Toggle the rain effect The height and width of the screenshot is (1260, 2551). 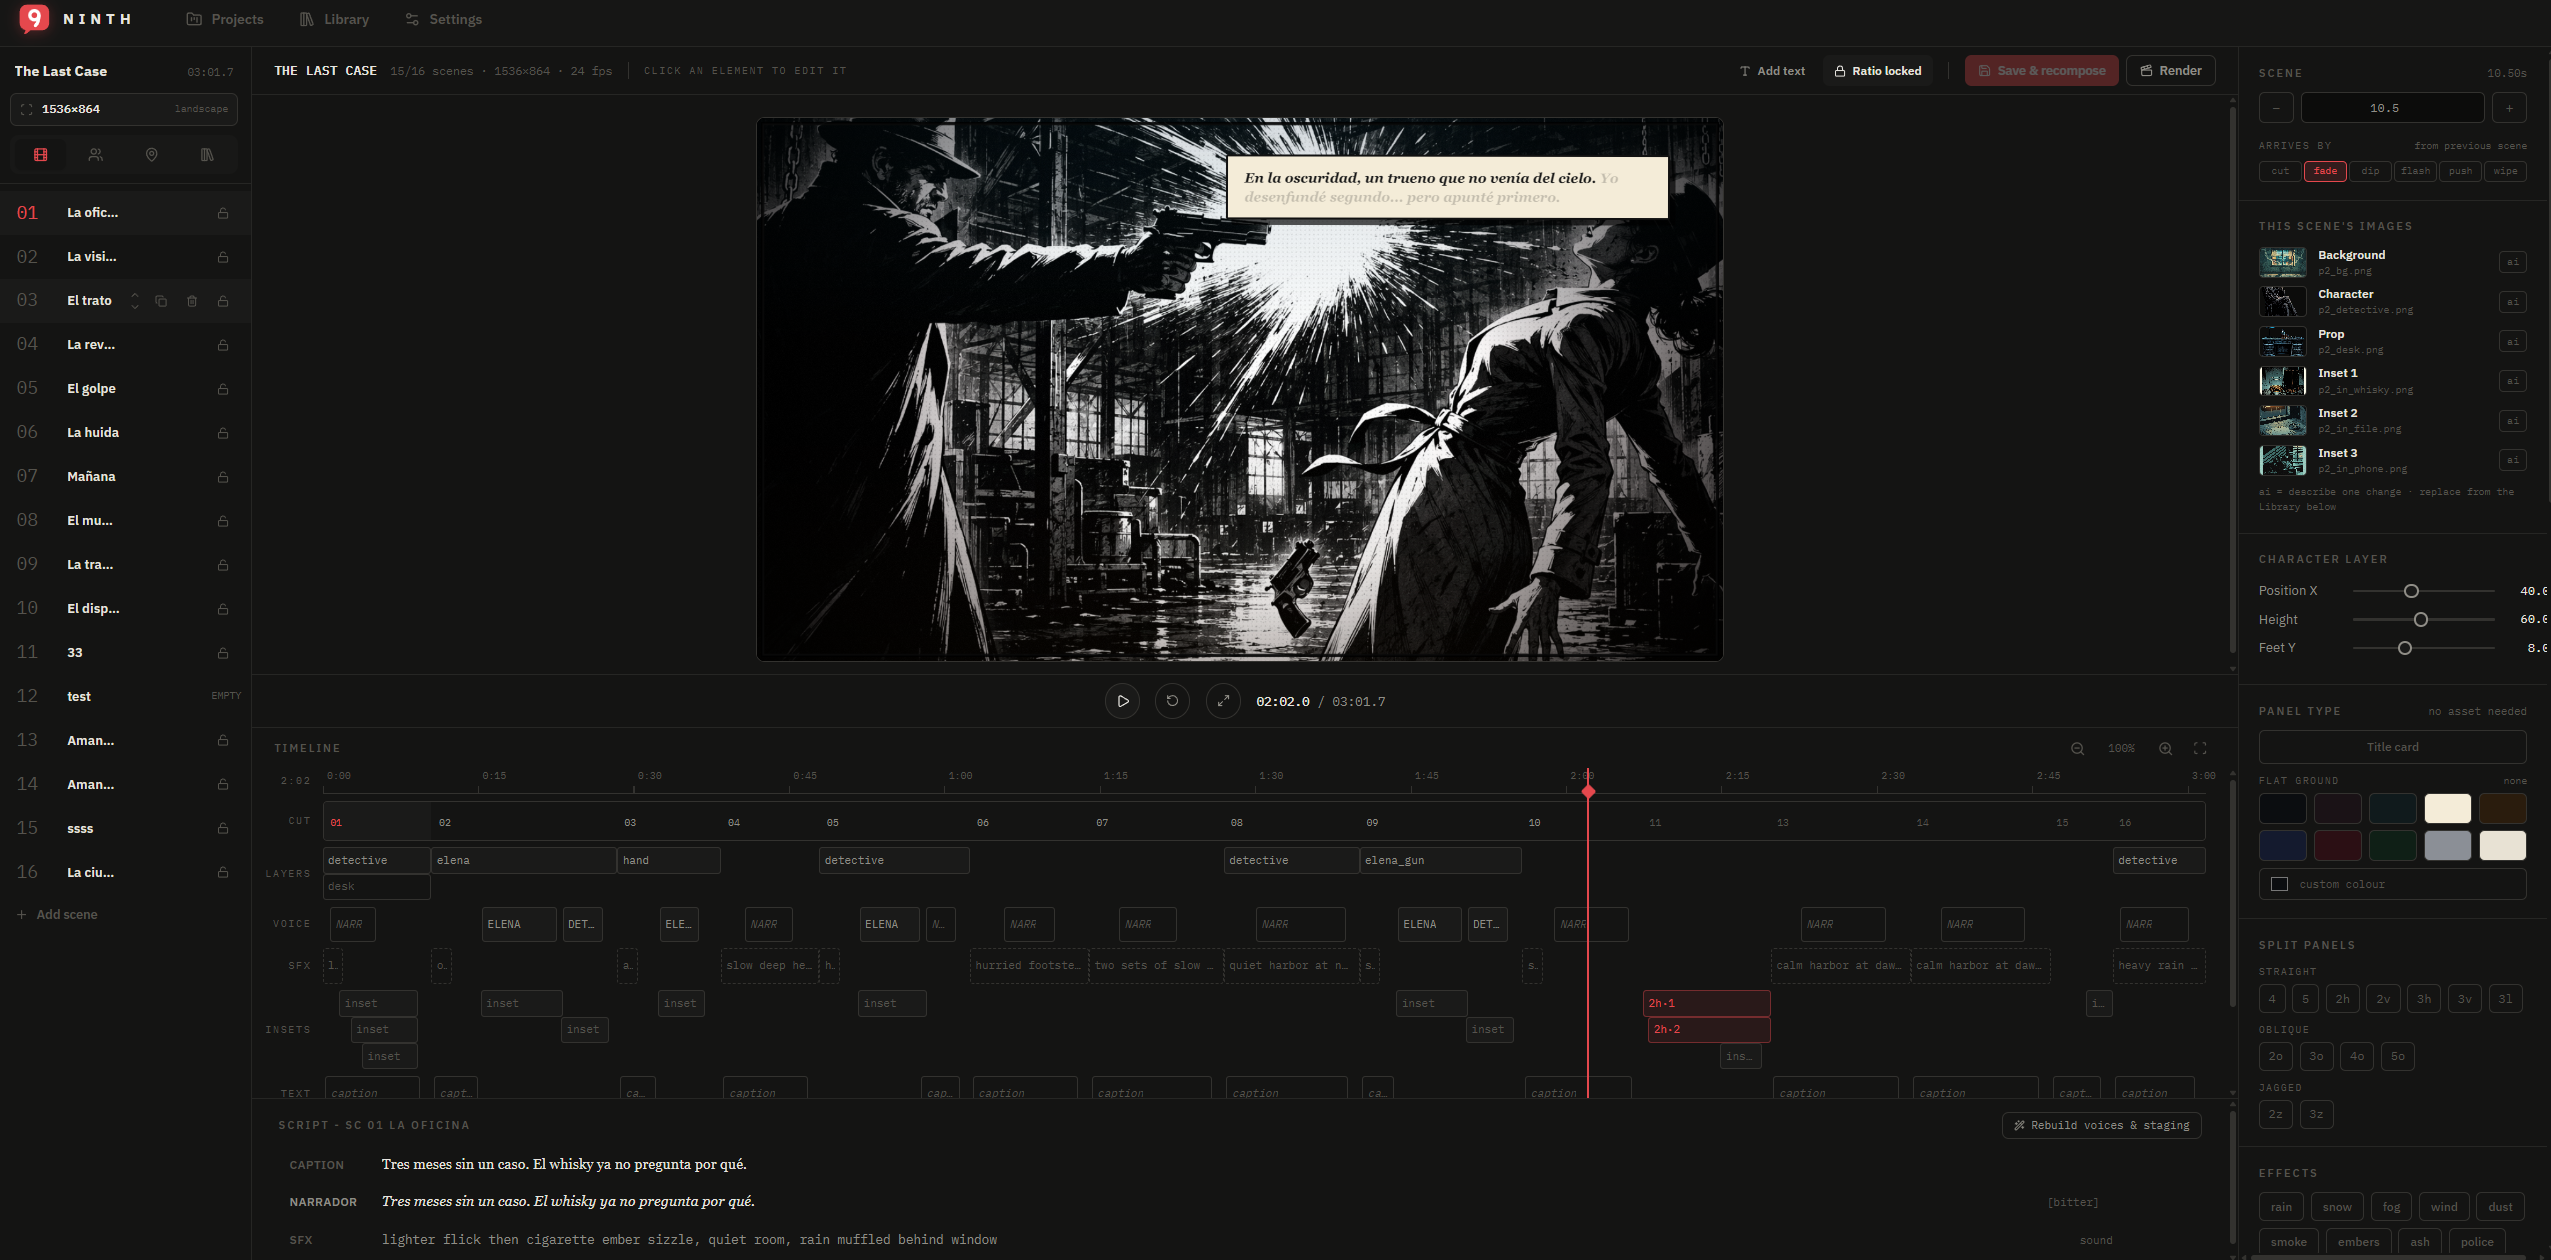2281,1207
